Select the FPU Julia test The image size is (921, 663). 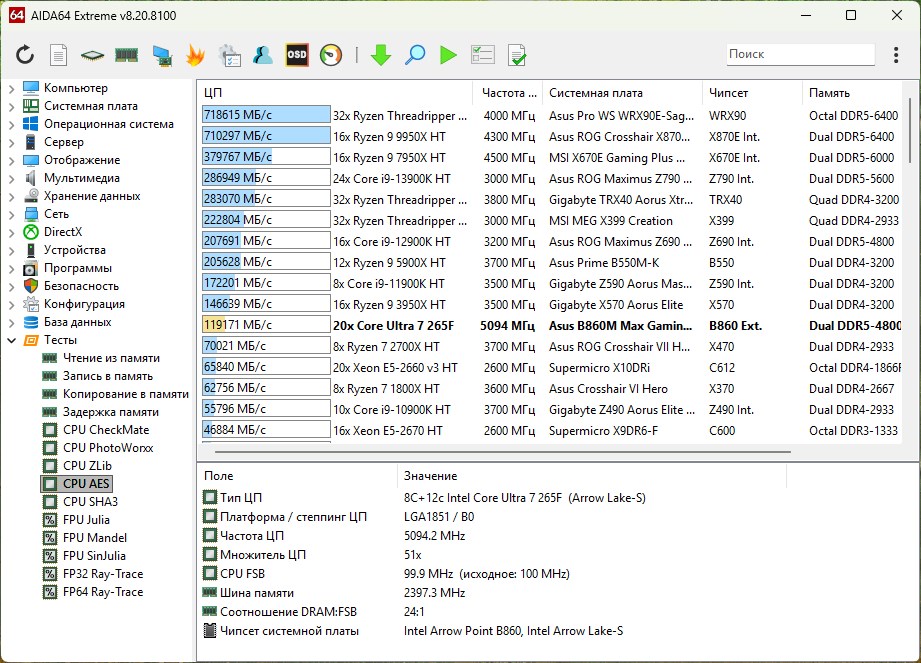pyautogui.click(x=86, y=520)
